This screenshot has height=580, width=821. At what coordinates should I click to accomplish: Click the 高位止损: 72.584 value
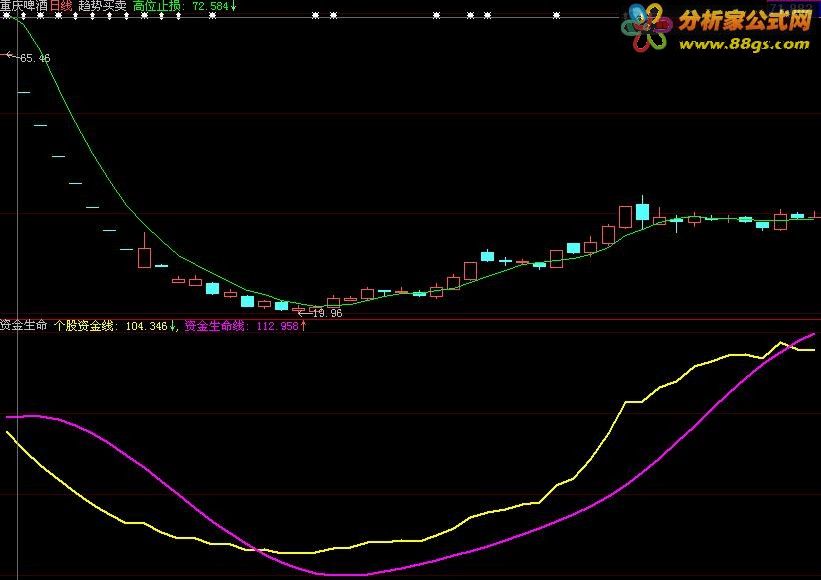pos(184,6)
